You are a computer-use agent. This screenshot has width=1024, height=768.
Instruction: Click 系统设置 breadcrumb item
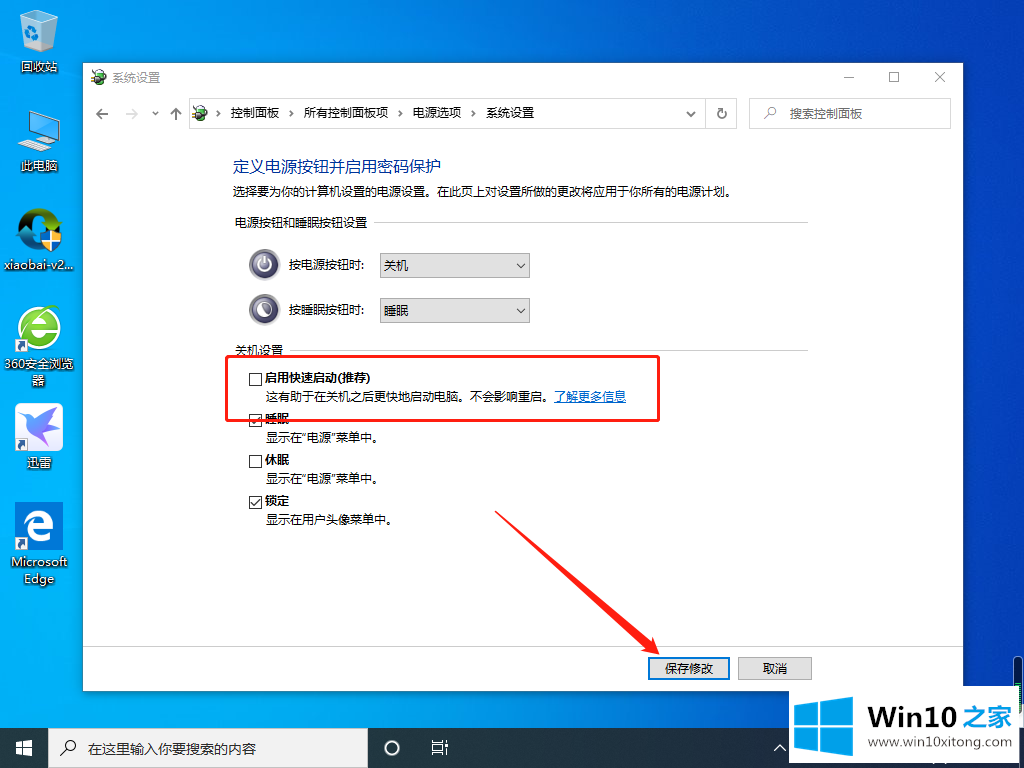tap(510, 113)
